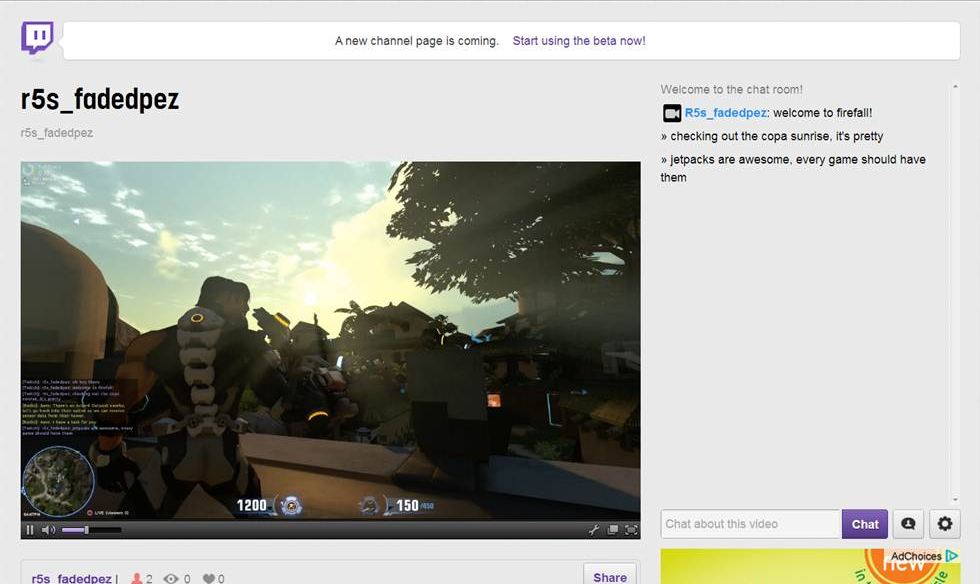Switch video to fullscreen mode

click(x=631, y=530)
